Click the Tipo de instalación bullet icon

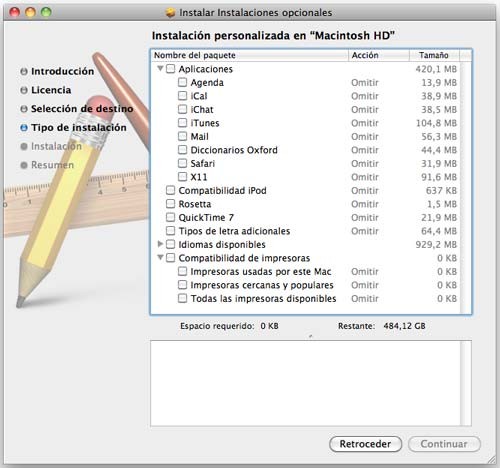point(24,128)
